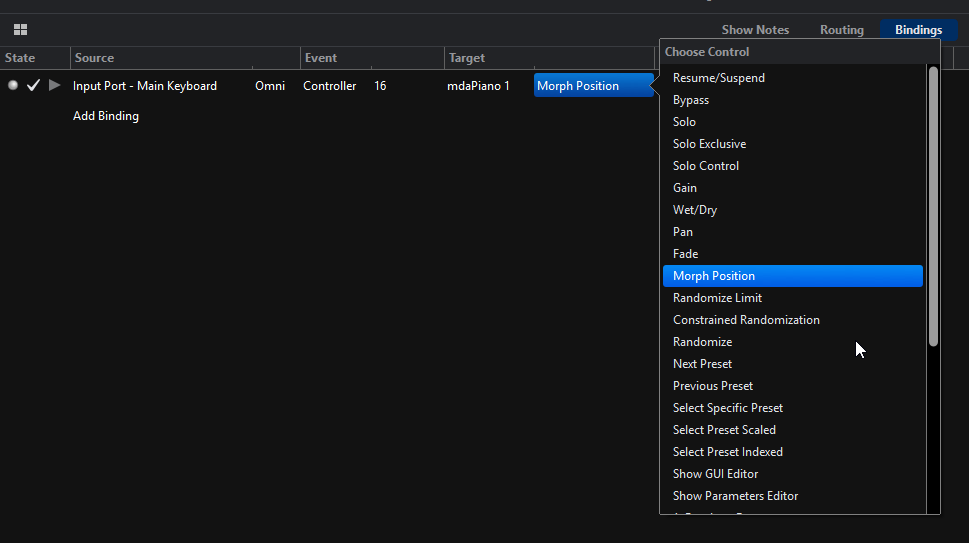Select Solo Control entry
The height and width of the screenshot is (543, 969).
[793, 166]
